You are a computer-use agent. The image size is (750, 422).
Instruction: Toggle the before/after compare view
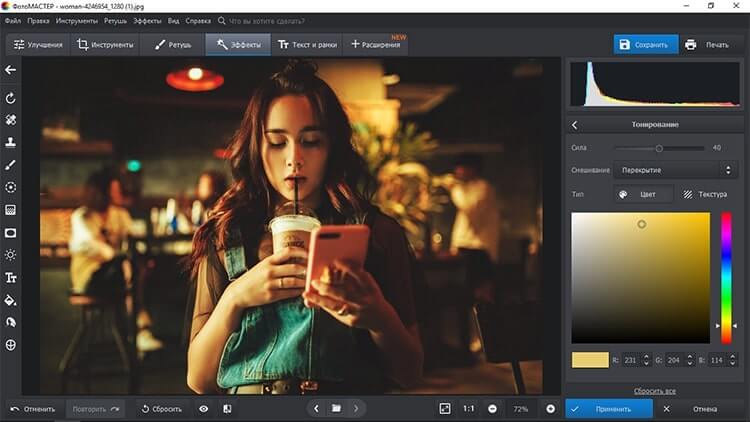click(x=227, y=409)
